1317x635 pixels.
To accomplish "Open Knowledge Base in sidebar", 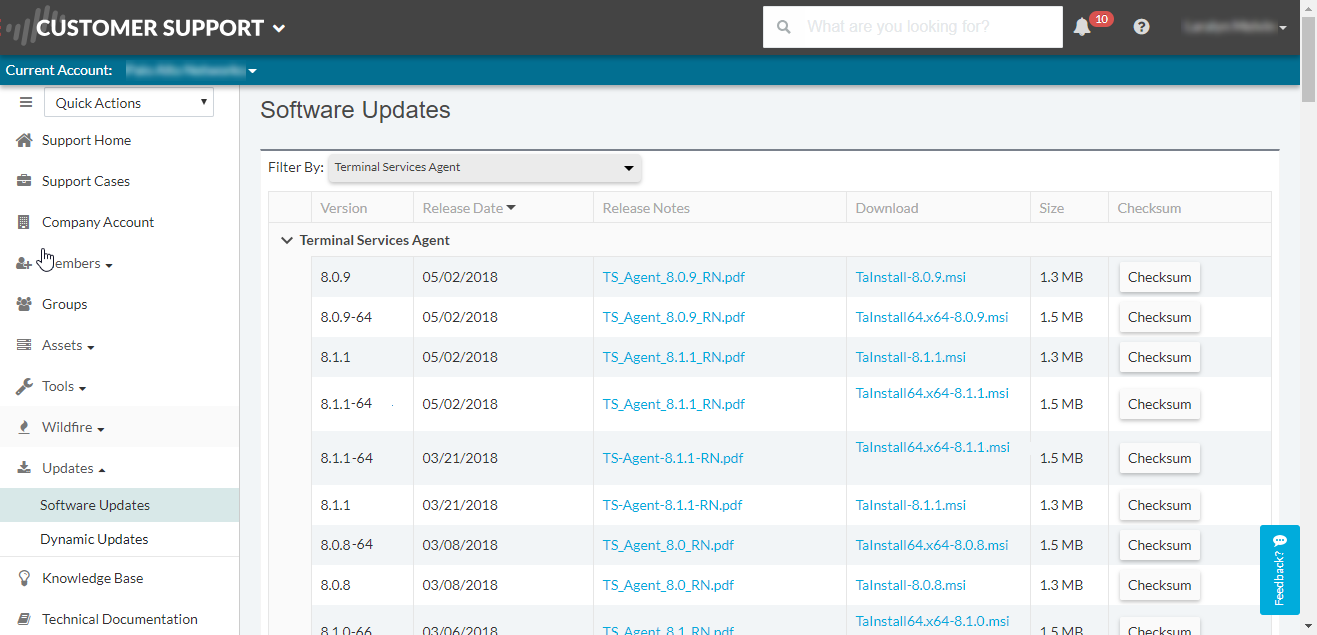I will [92, 578].
